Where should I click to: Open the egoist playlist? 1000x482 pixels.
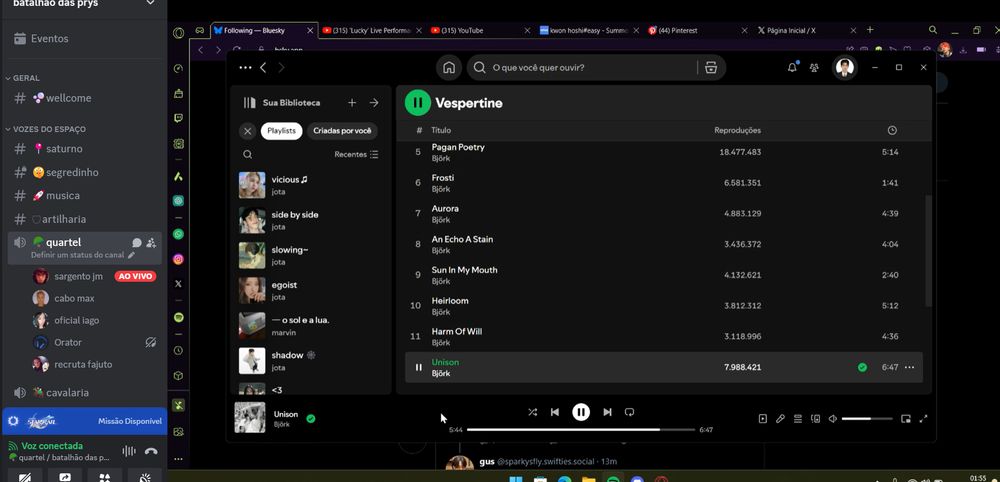311,290
